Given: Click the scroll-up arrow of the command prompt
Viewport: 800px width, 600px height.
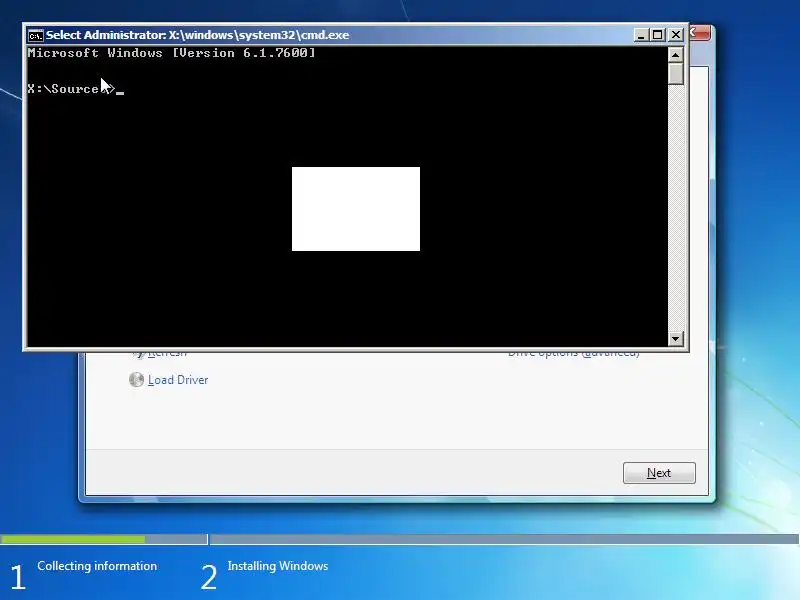Looking at the screenshot, I should click(x=676, y=55).
